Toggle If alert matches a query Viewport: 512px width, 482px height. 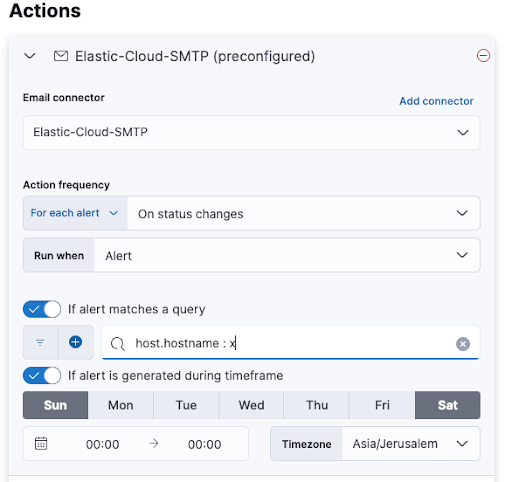(42, 309)
